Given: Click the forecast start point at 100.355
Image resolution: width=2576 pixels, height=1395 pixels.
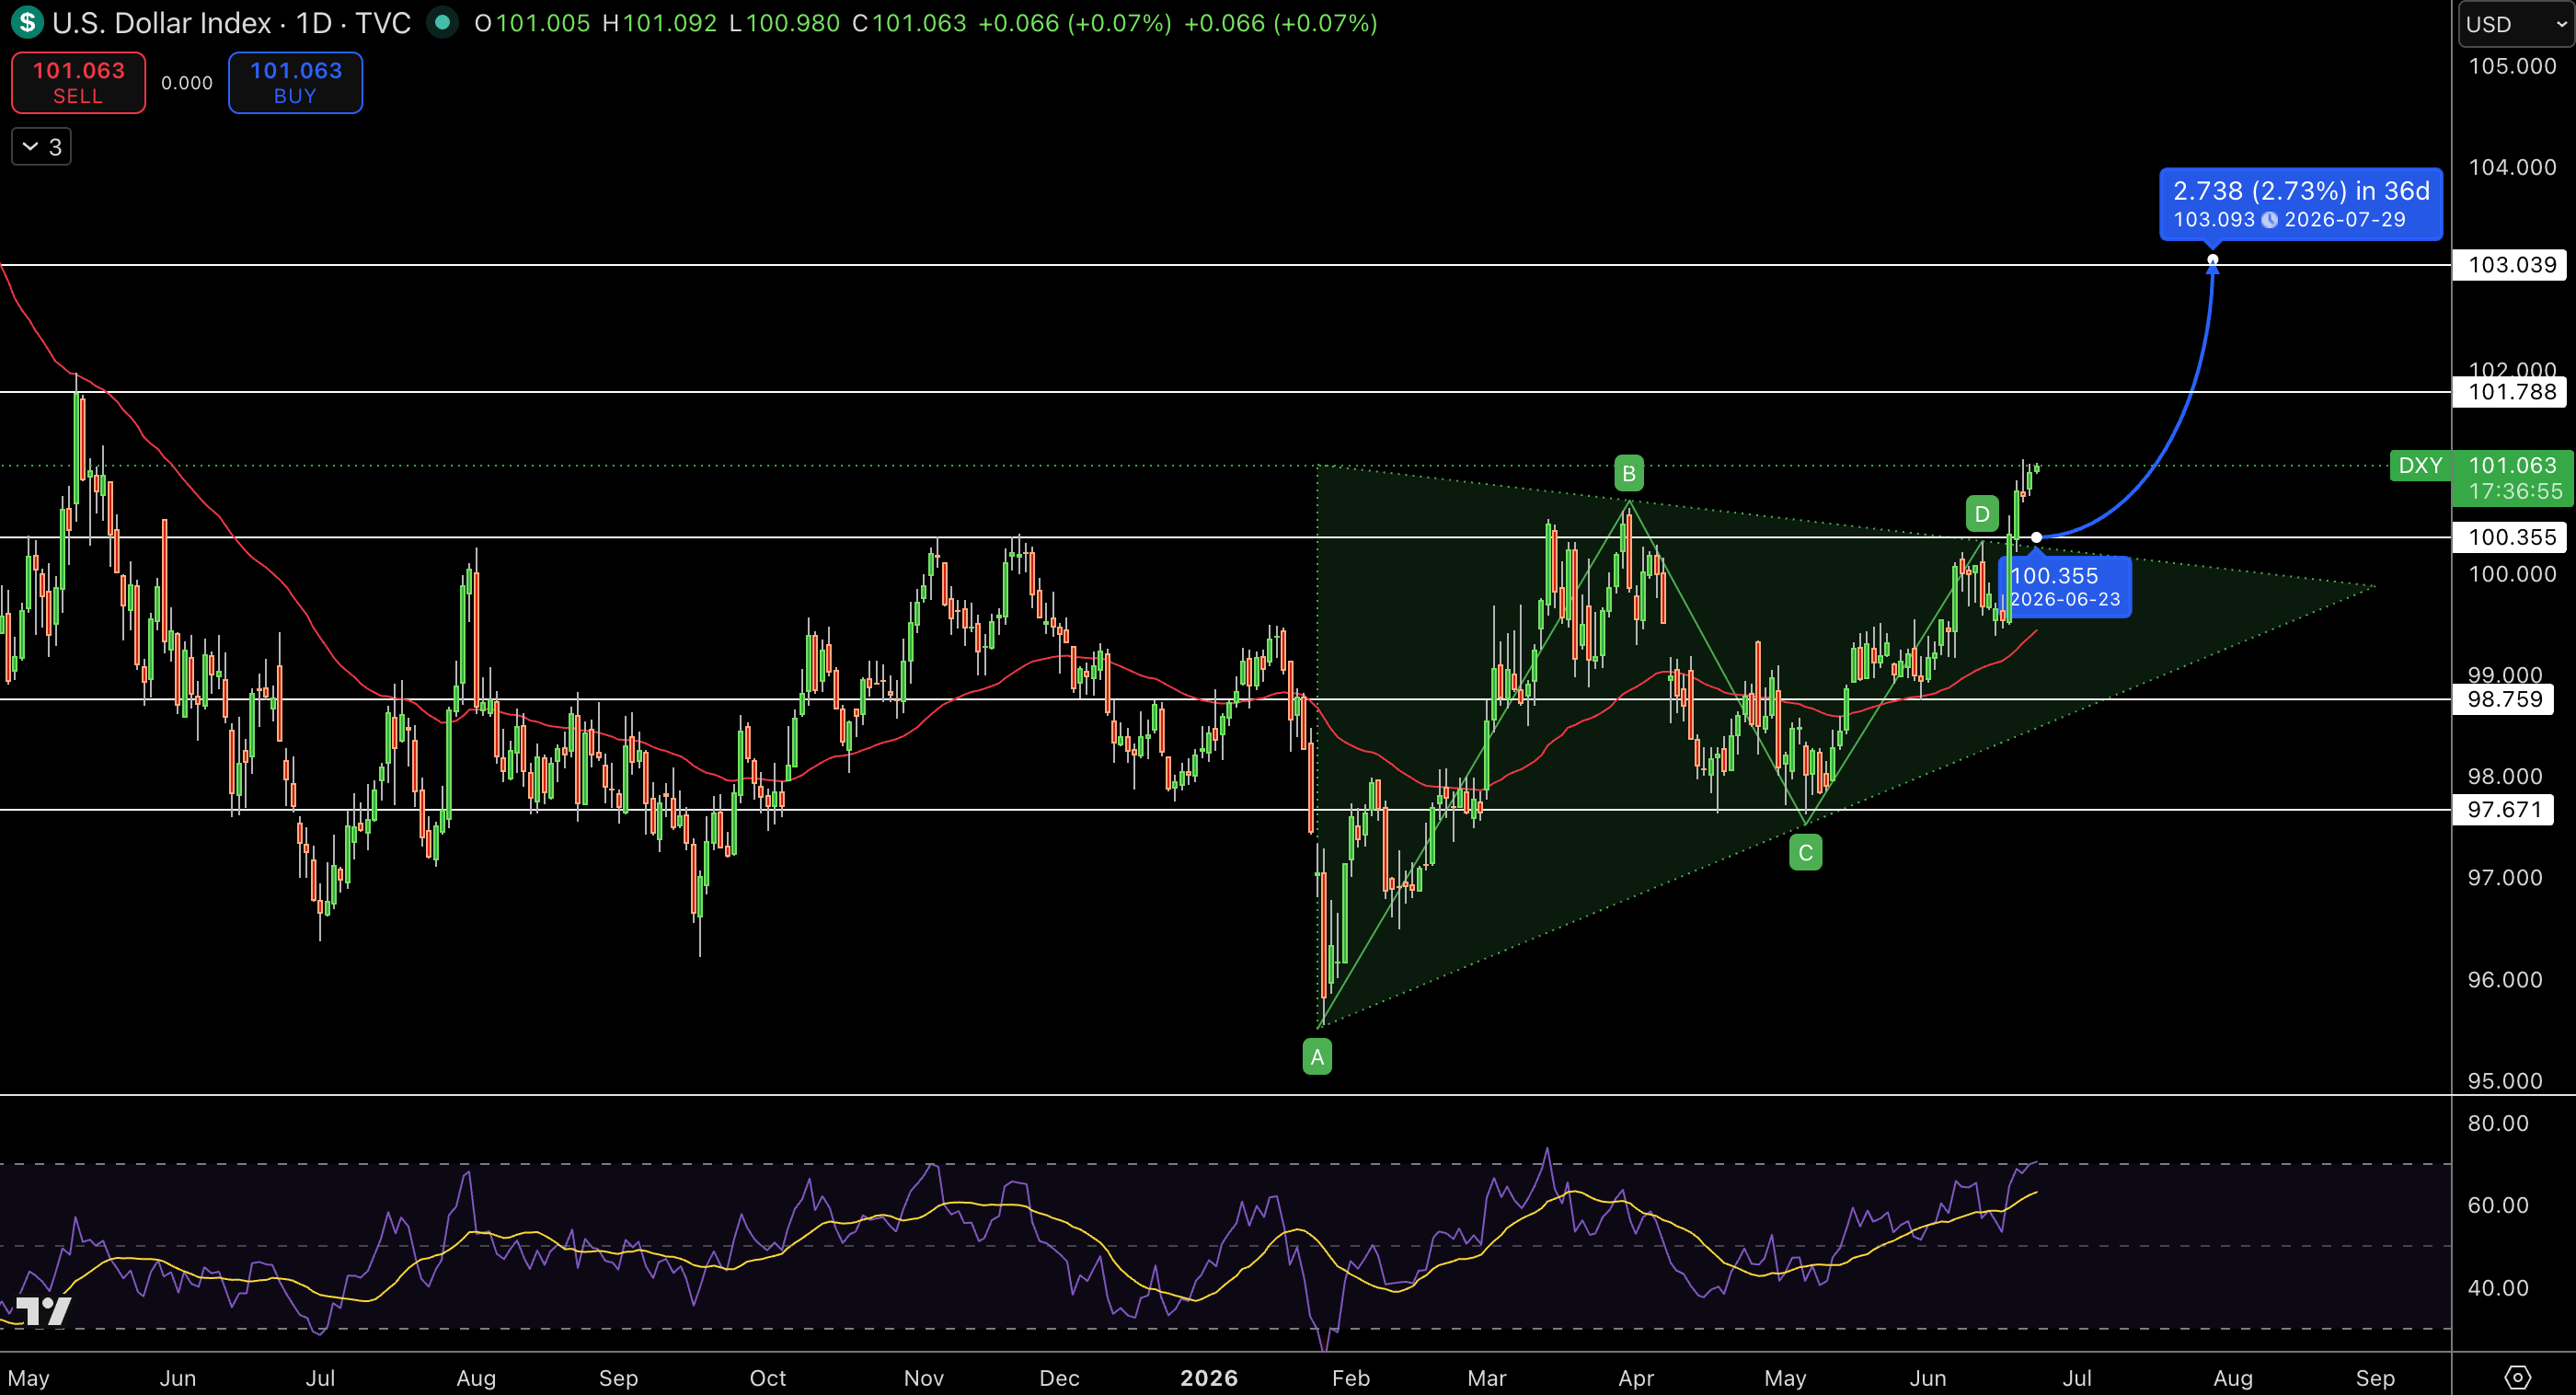Looking at the screenshot, I should pyautogui.click(x=2036, y=538).
